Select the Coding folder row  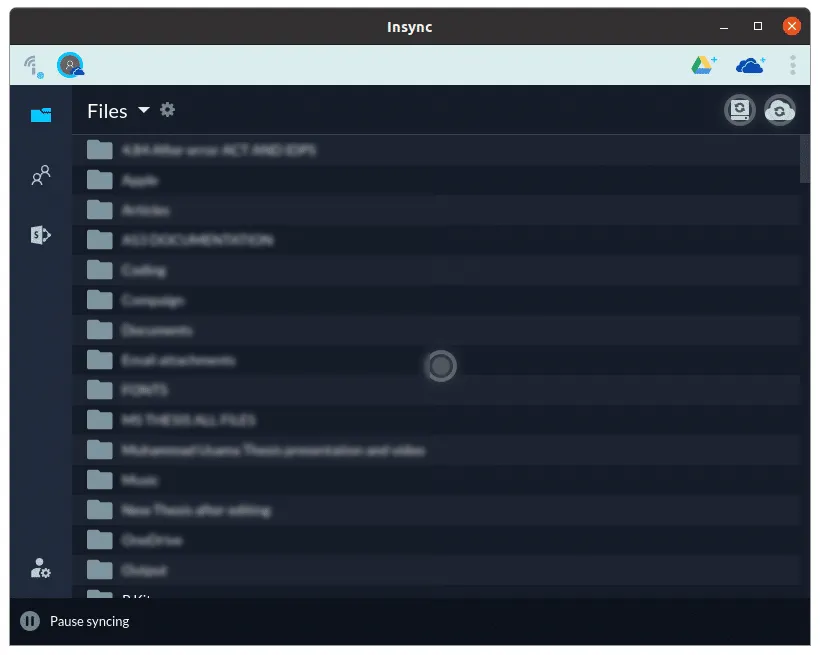pos(436,270)
